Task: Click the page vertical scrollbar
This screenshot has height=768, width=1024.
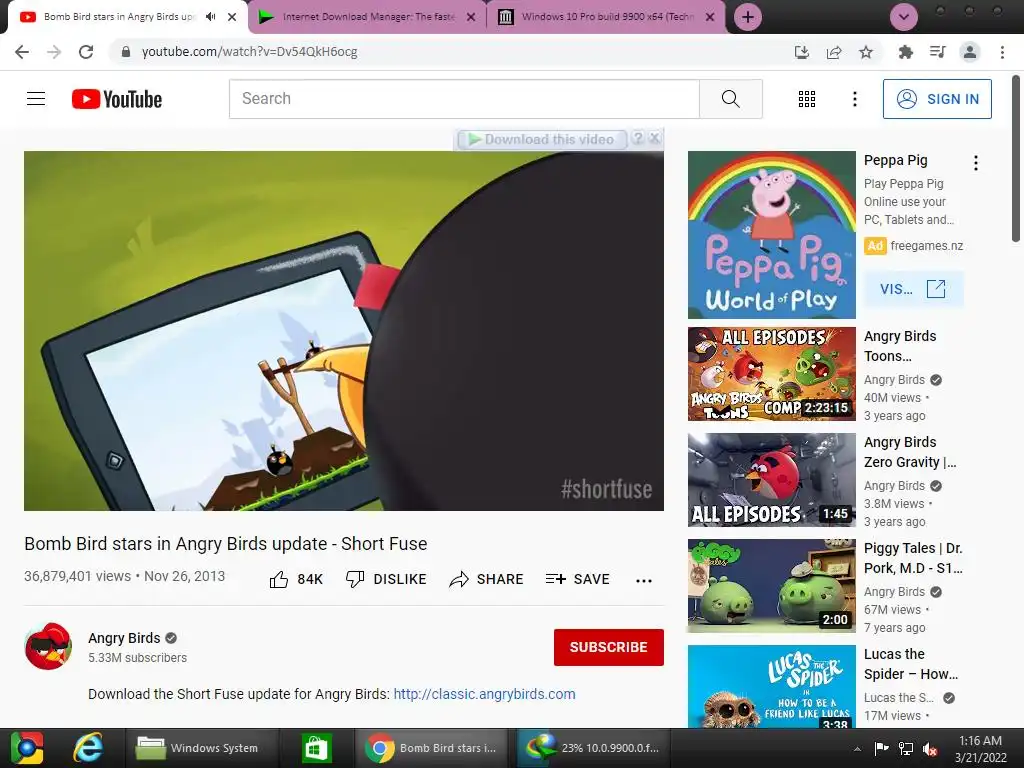Action: (x=1017, y=159)
